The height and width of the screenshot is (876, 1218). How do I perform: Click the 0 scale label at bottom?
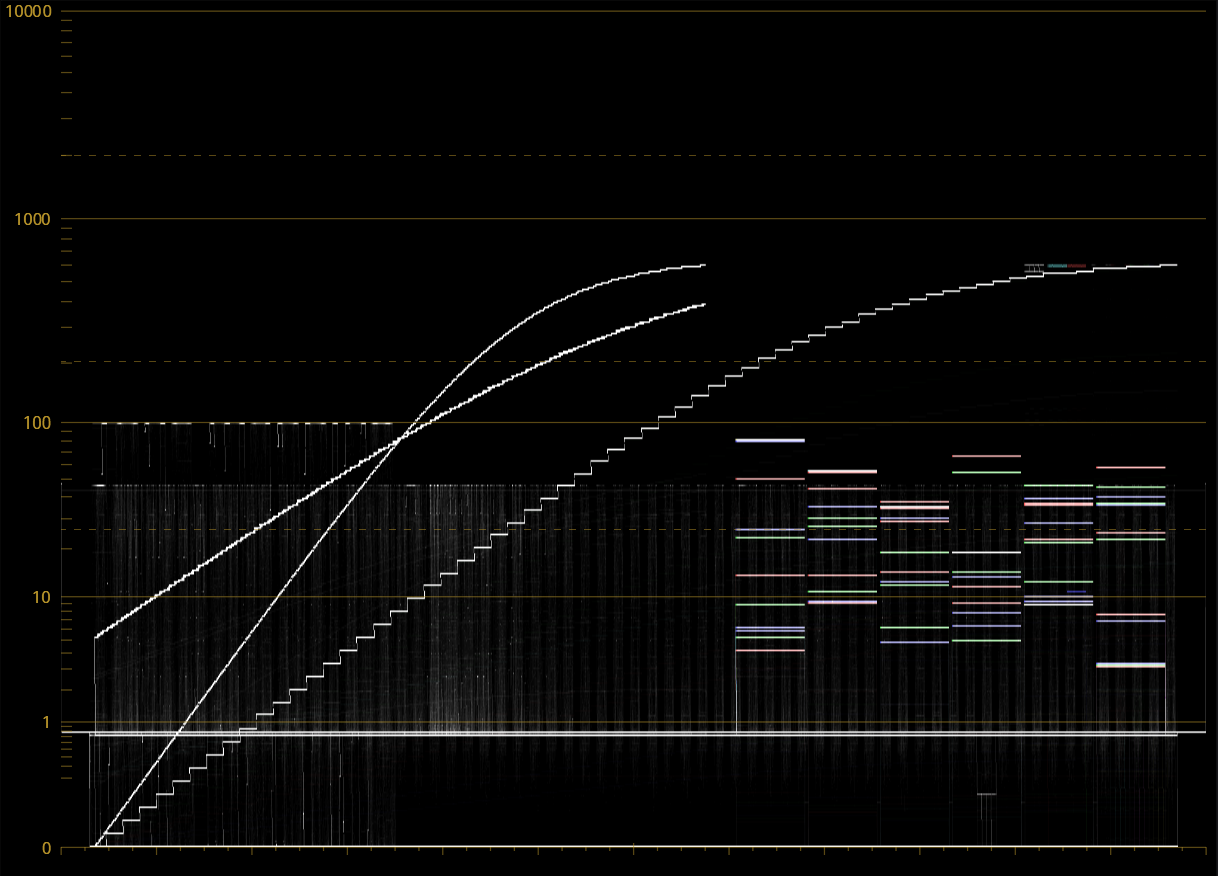(46, 848)
